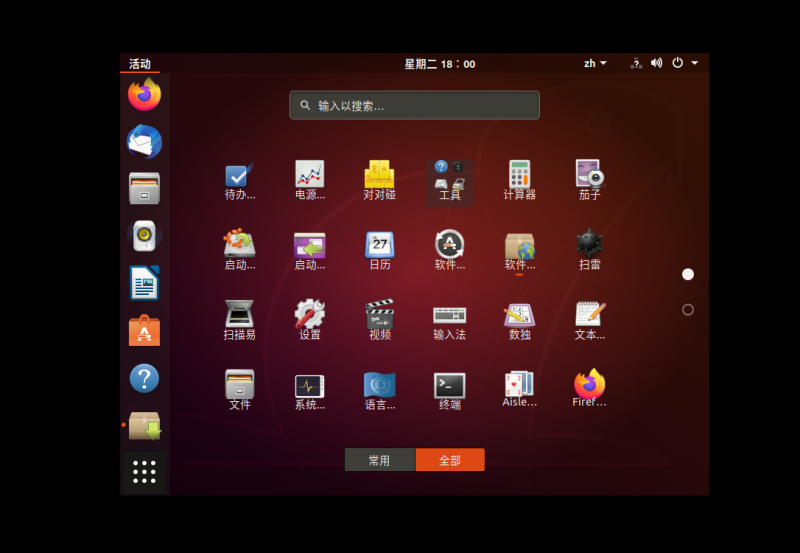Click the 输入以搜索 search field

(414, 105)
